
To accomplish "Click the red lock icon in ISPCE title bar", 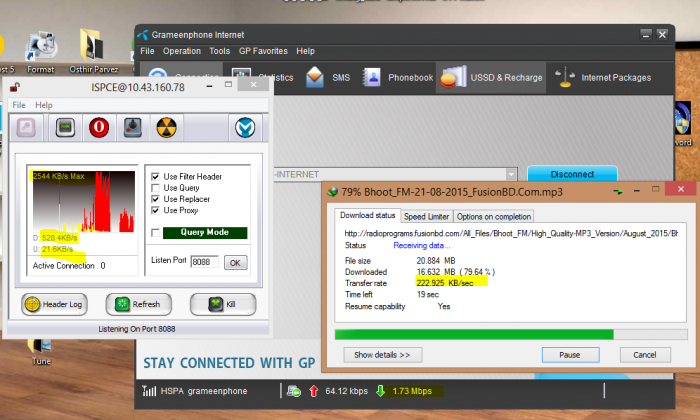I will [15, 87].
